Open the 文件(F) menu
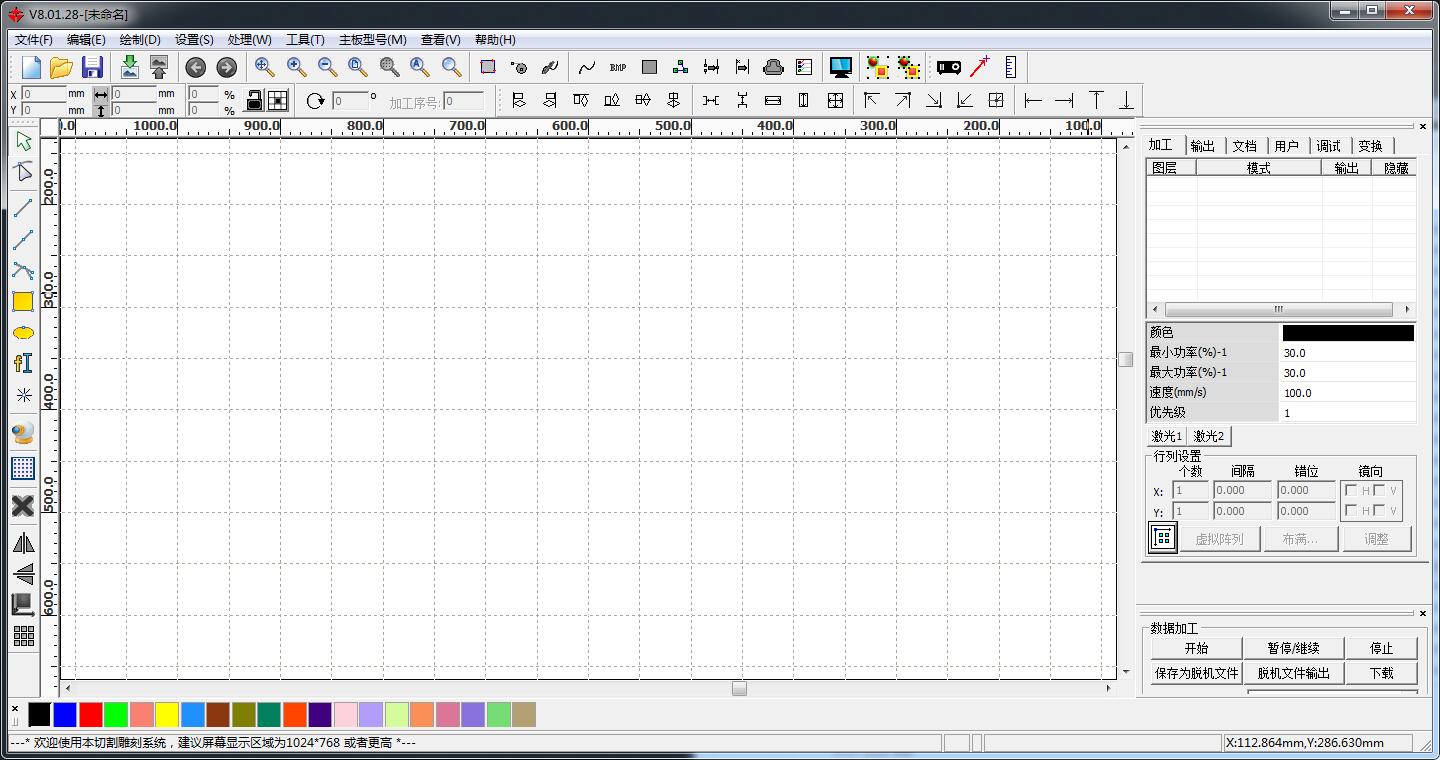This screenshot has width=1440, height=760. click(34, 40)
